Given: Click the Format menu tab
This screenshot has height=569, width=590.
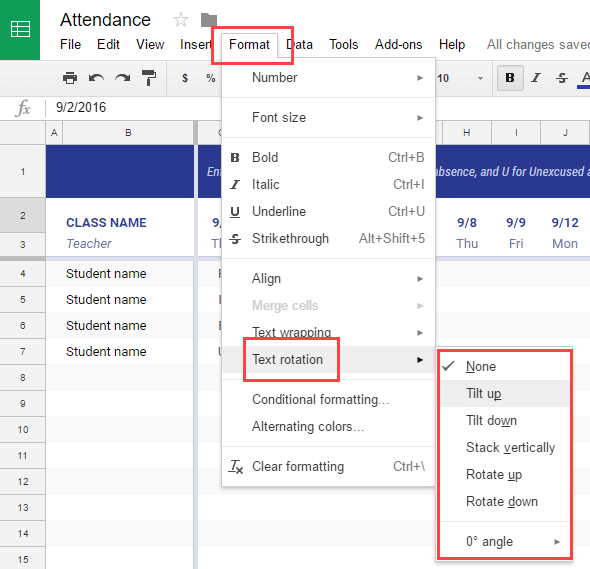Looking at the screenshot, I should click(x=249, y=44).
